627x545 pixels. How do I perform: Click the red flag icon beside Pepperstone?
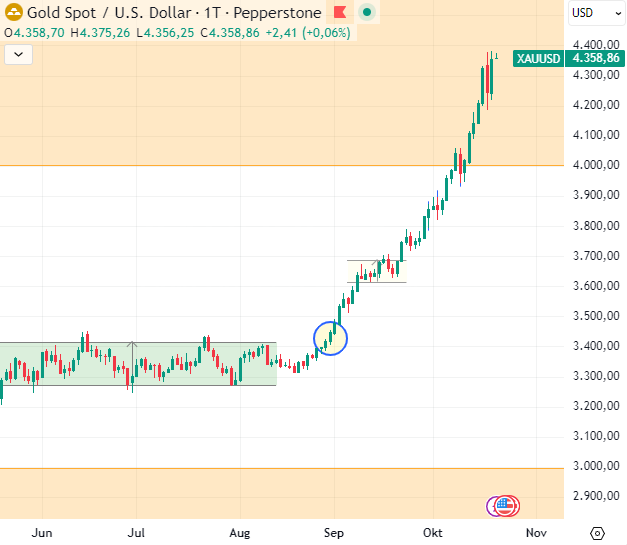(339, 13)
